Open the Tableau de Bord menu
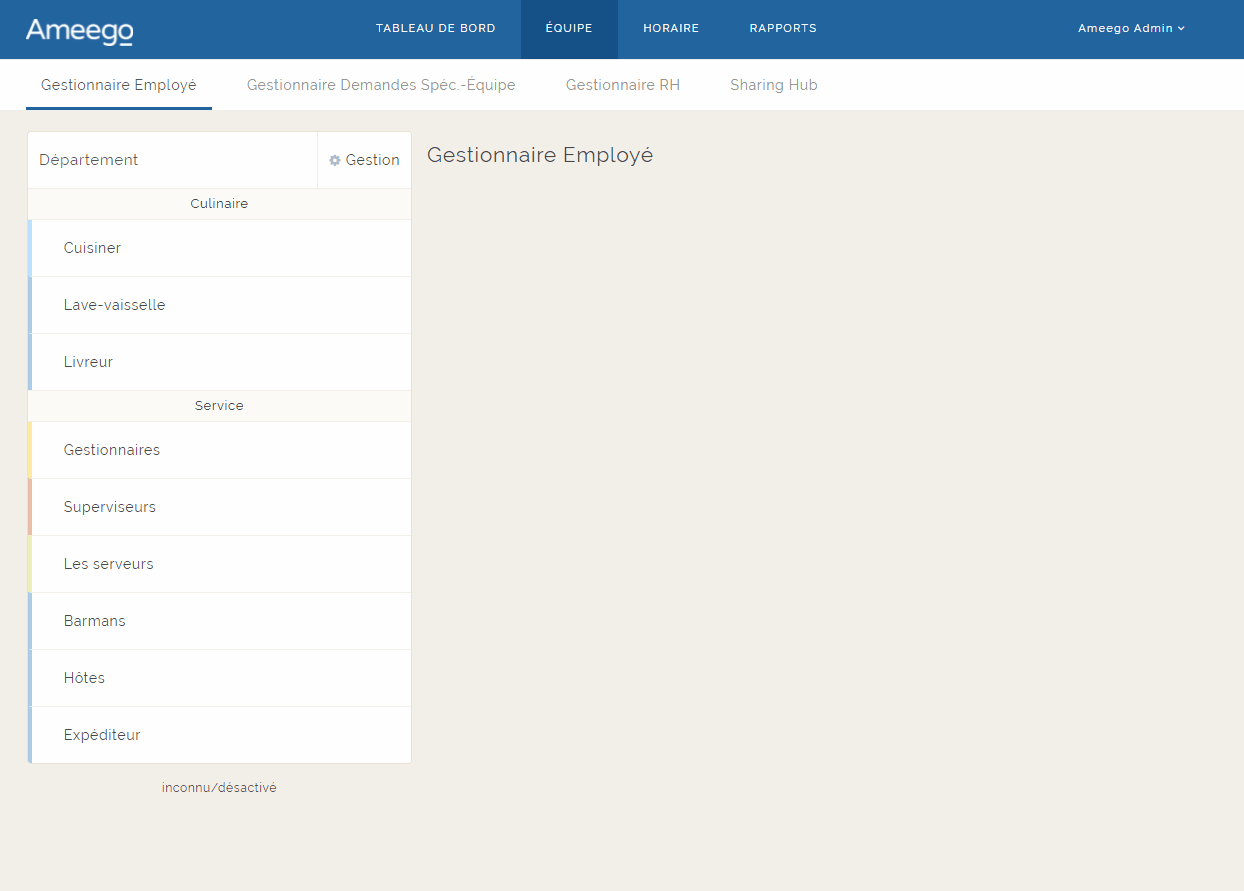Viewport: 1244px width, 891px height. coord(435,28)
